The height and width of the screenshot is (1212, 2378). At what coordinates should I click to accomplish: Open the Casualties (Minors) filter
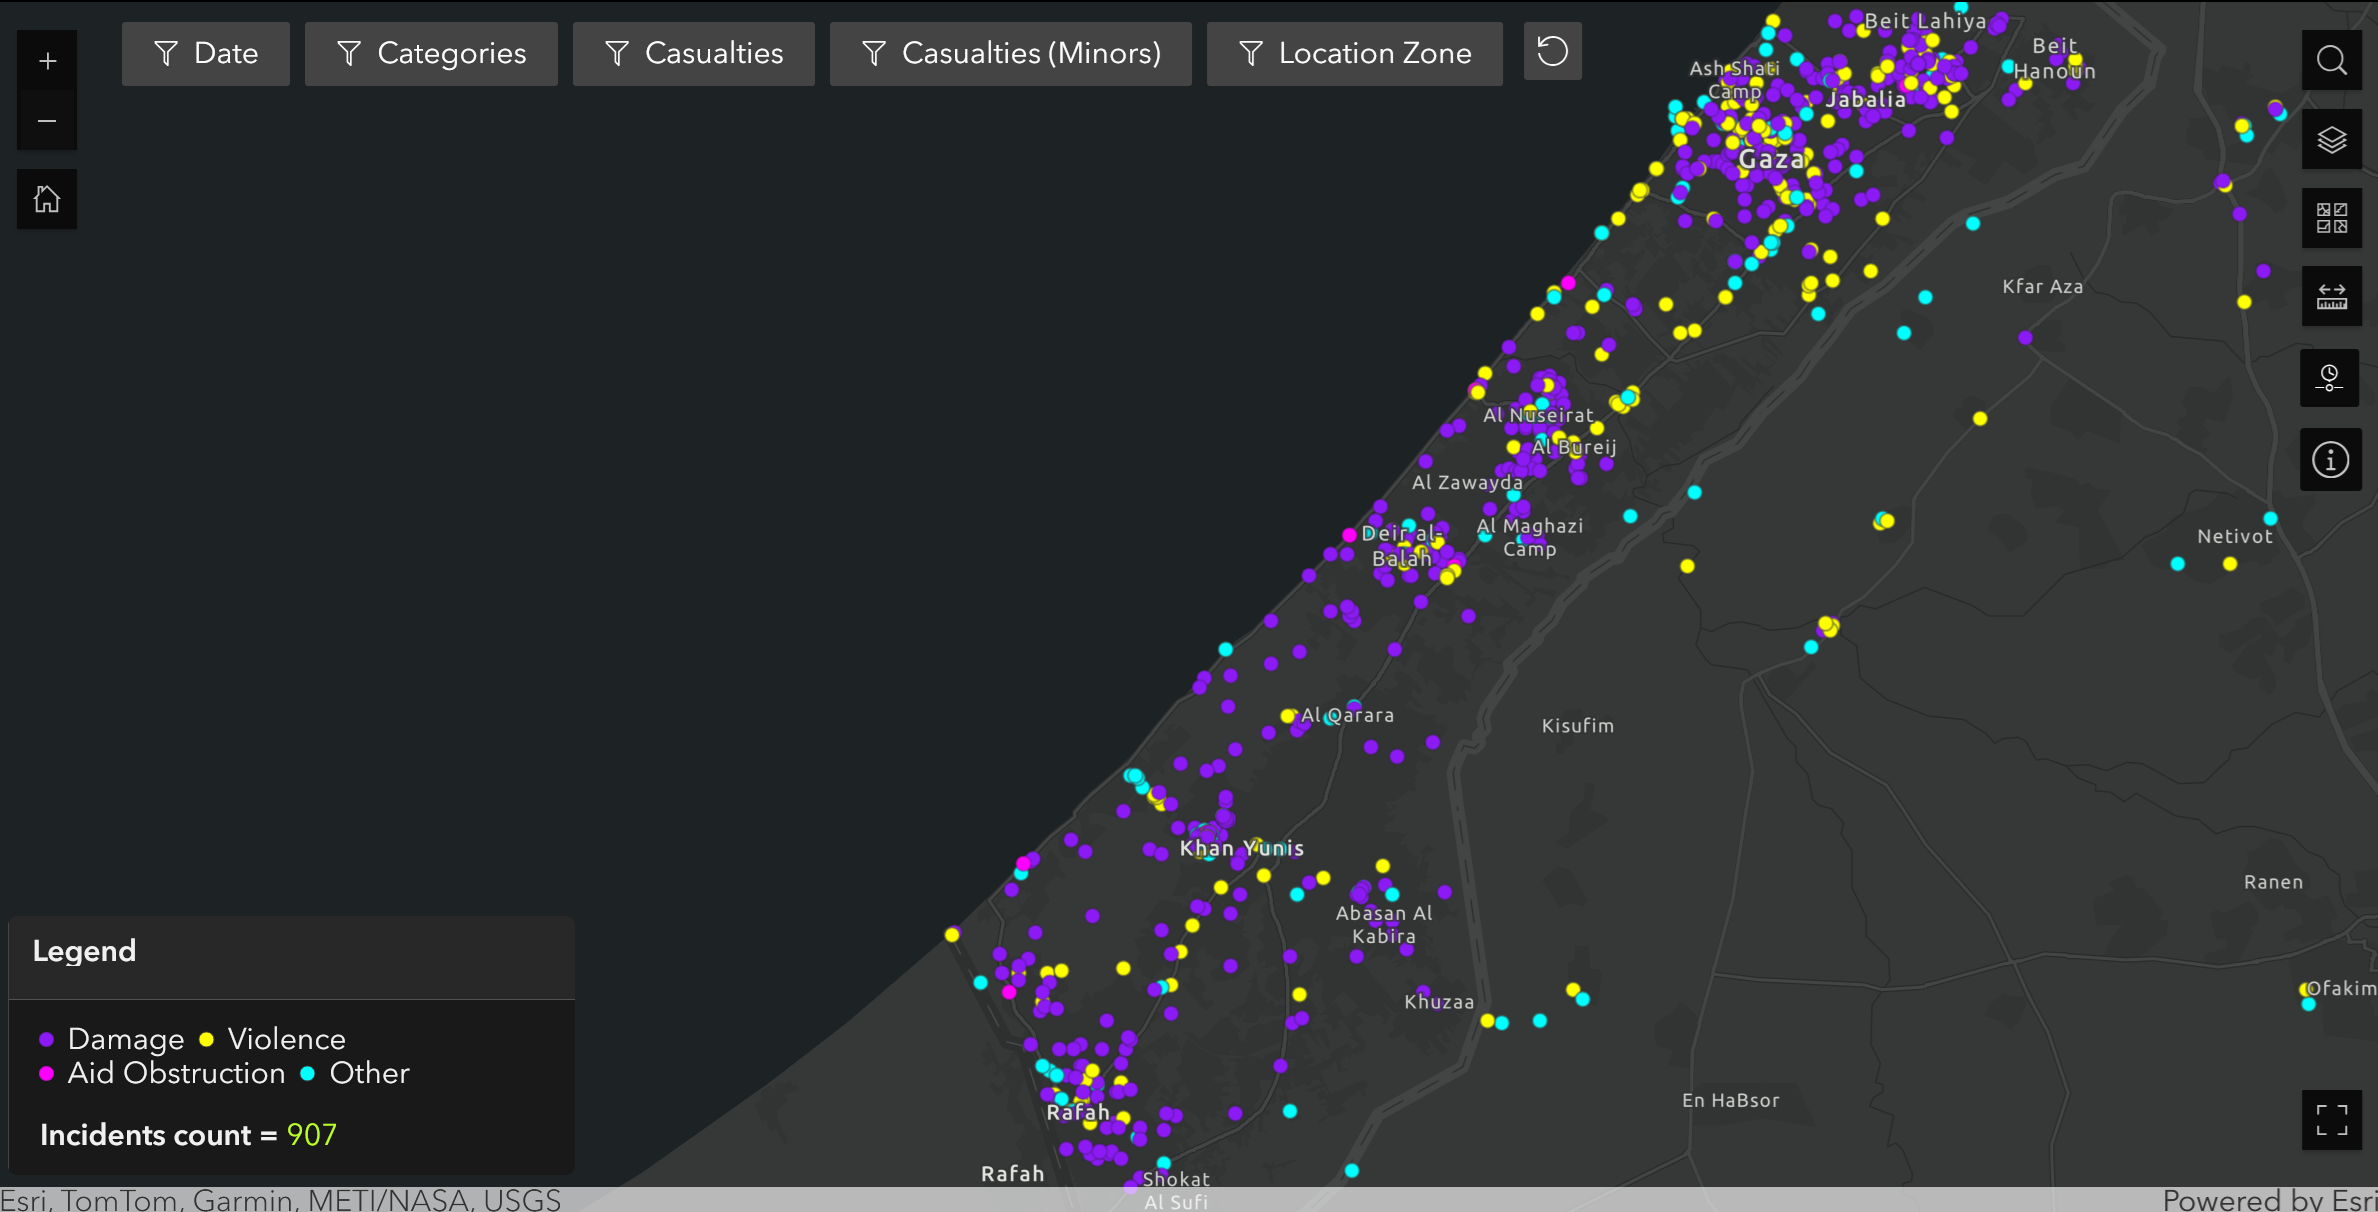point(1010,53)
